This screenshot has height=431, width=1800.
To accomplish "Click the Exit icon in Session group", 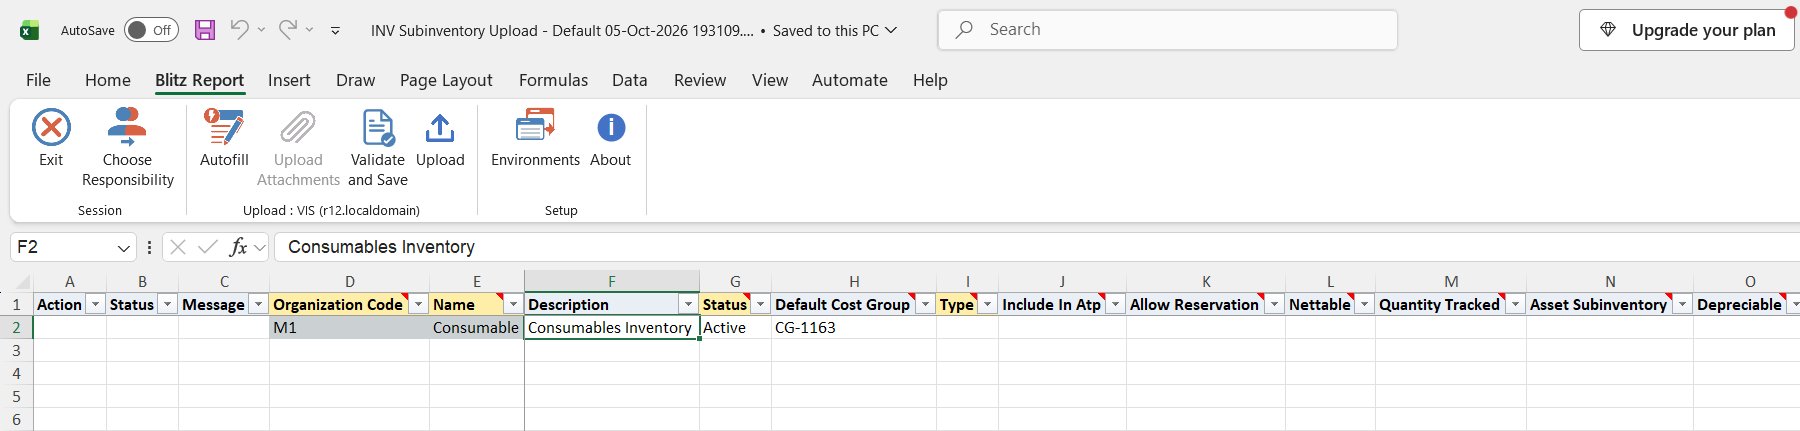I will point(51,128).
